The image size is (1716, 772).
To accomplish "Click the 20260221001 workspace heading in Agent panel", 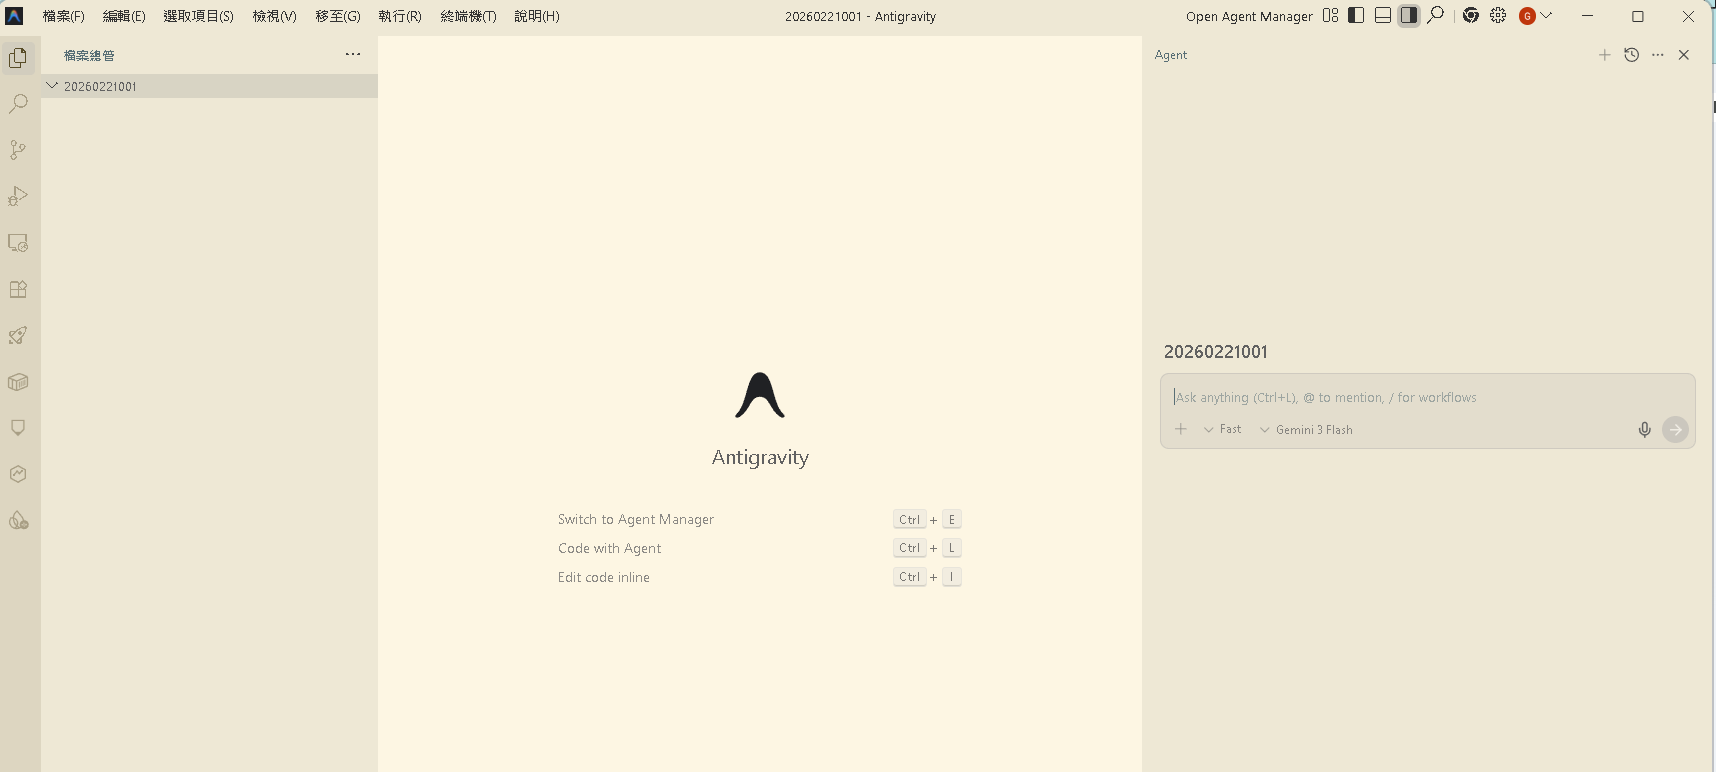I will [x=1215, y=352].
